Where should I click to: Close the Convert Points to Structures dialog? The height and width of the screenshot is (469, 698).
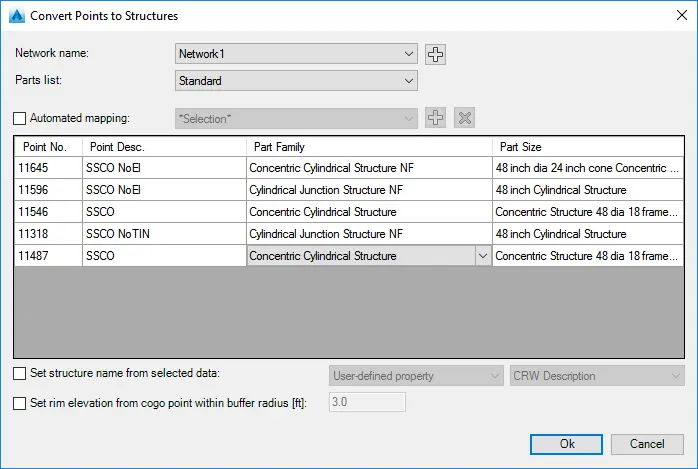tap(682, 15)
